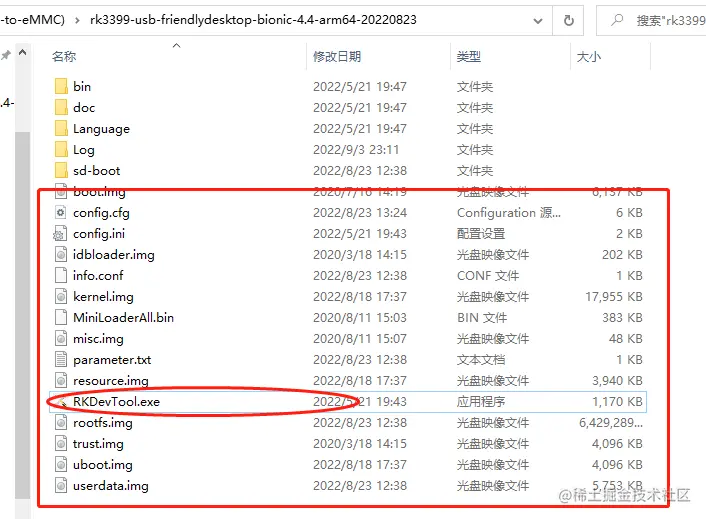
Task: Click the search magnifier icon
Action: coord(617,20)
